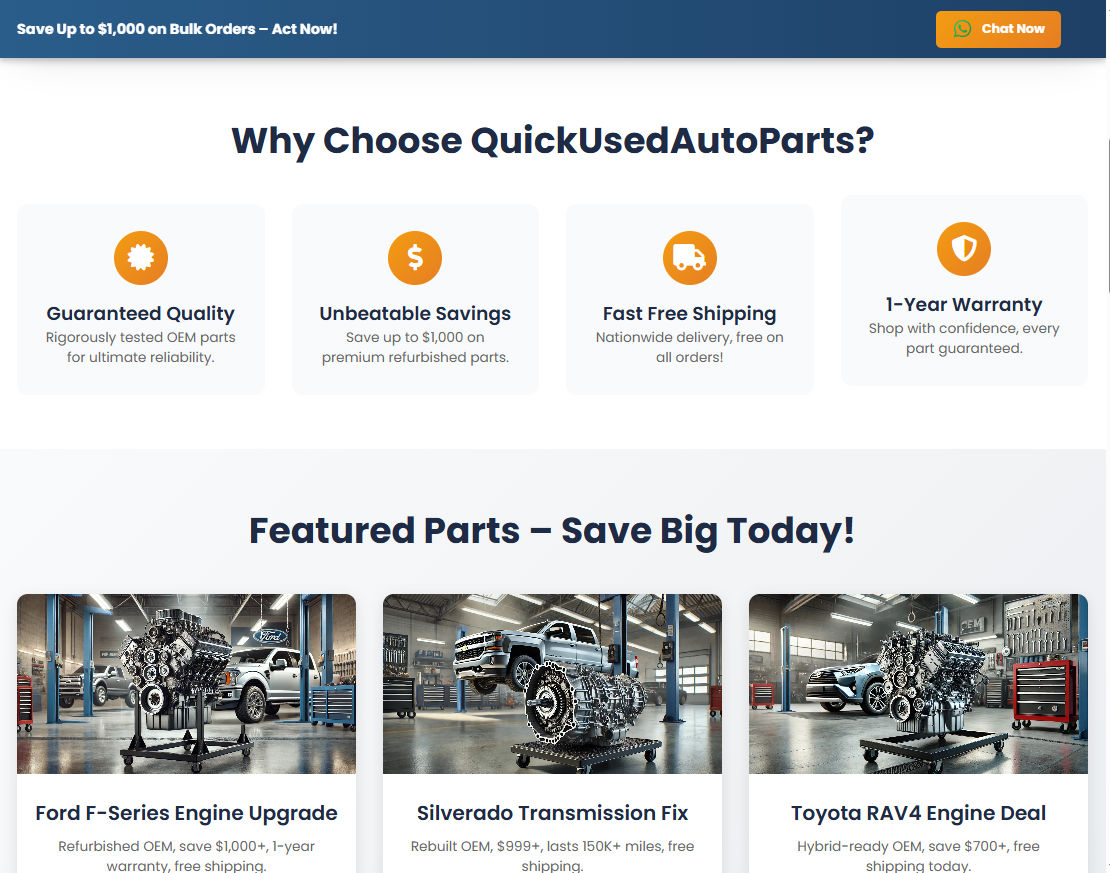The height and width of the screenshot is (873, 1110).
Task: Click the Toyota RAV4 engine picture
Action: click(918, 683)
